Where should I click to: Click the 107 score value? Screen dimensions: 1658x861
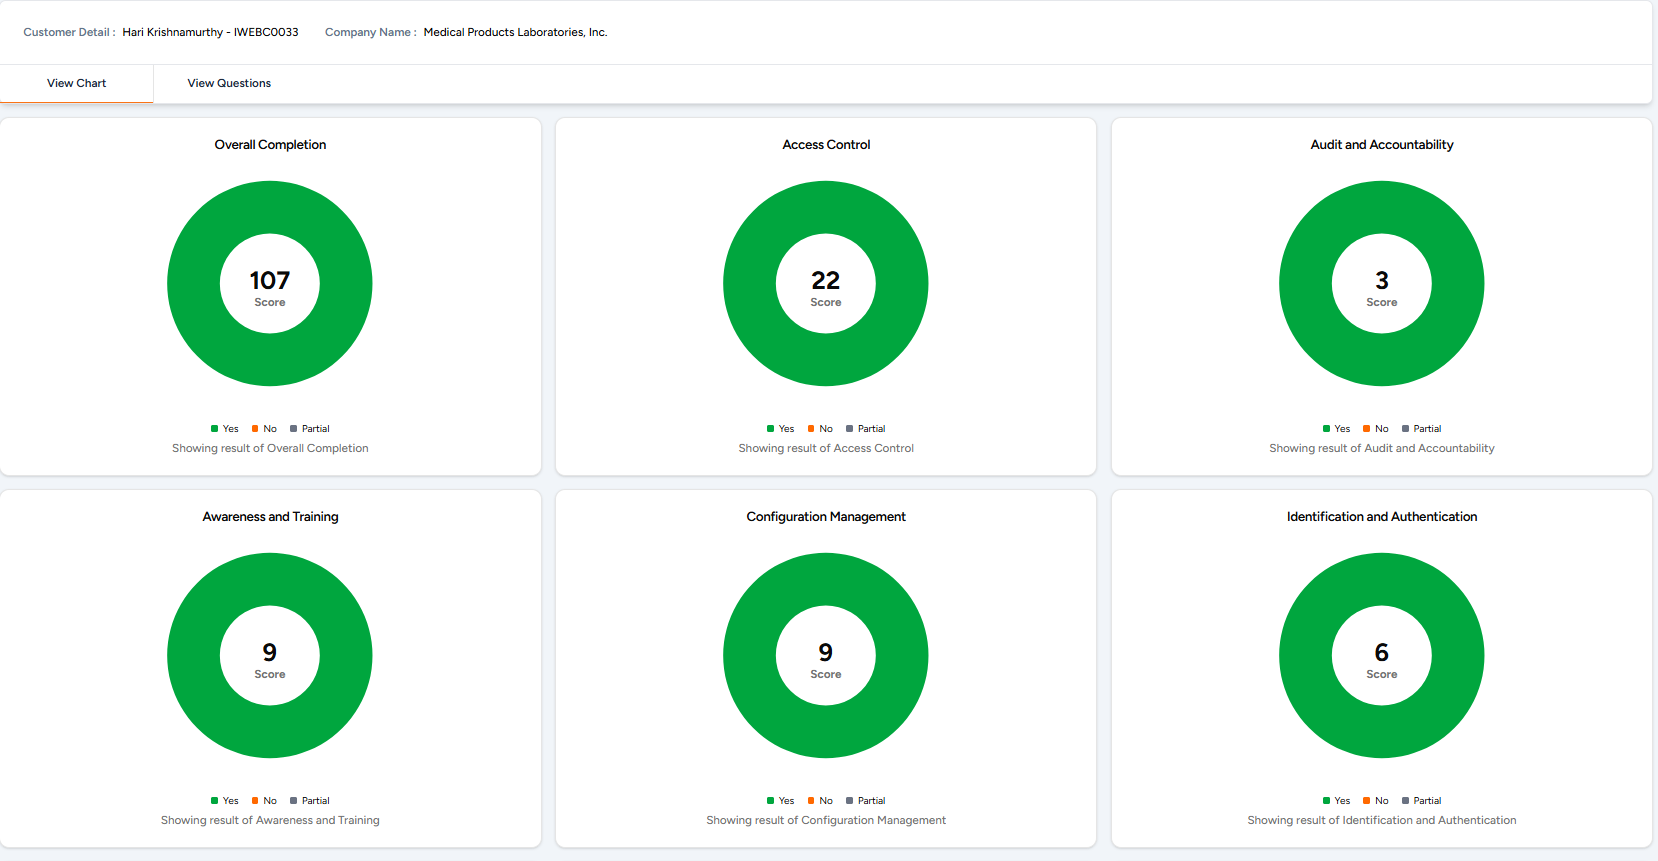270,280
